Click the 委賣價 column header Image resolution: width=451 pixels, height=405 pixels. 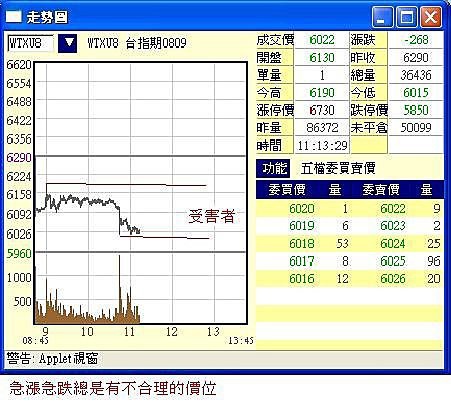(x=381, y=190)
